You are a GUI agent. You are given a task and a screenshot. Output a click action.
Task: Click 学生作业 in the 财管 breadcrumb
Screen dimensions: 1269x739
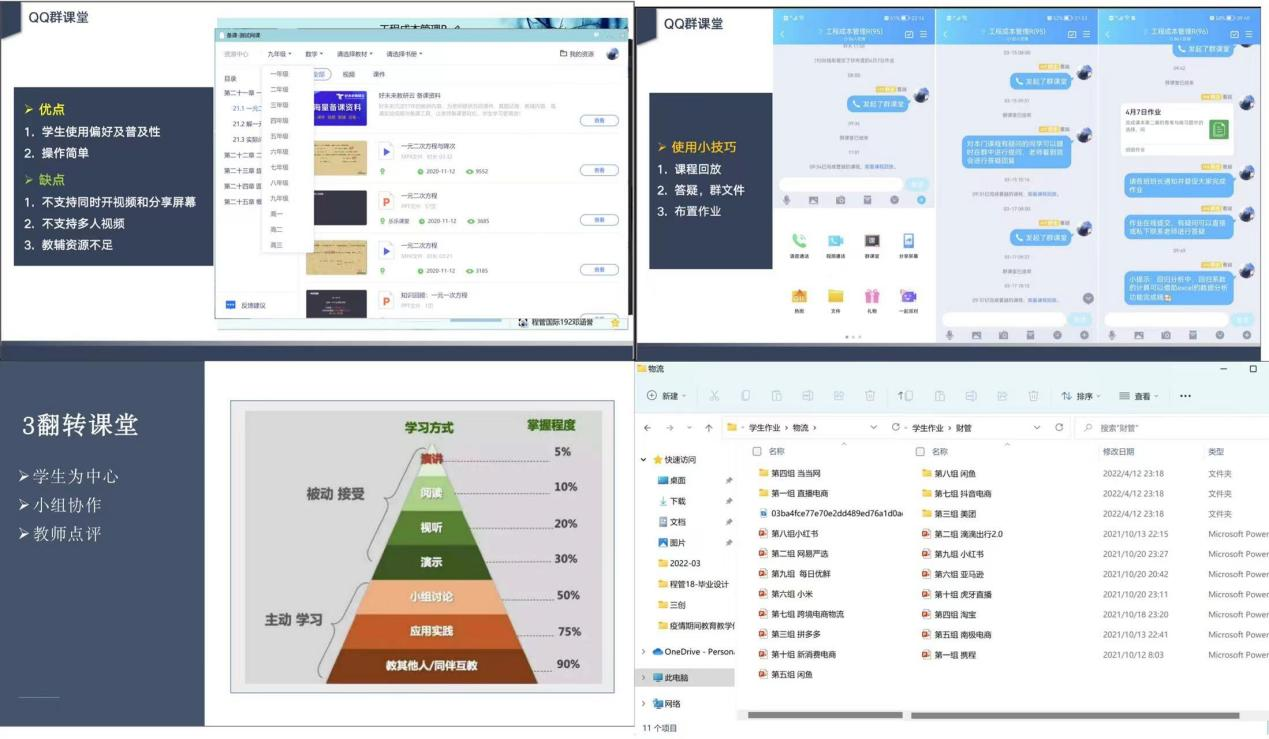tap(929, 428)
